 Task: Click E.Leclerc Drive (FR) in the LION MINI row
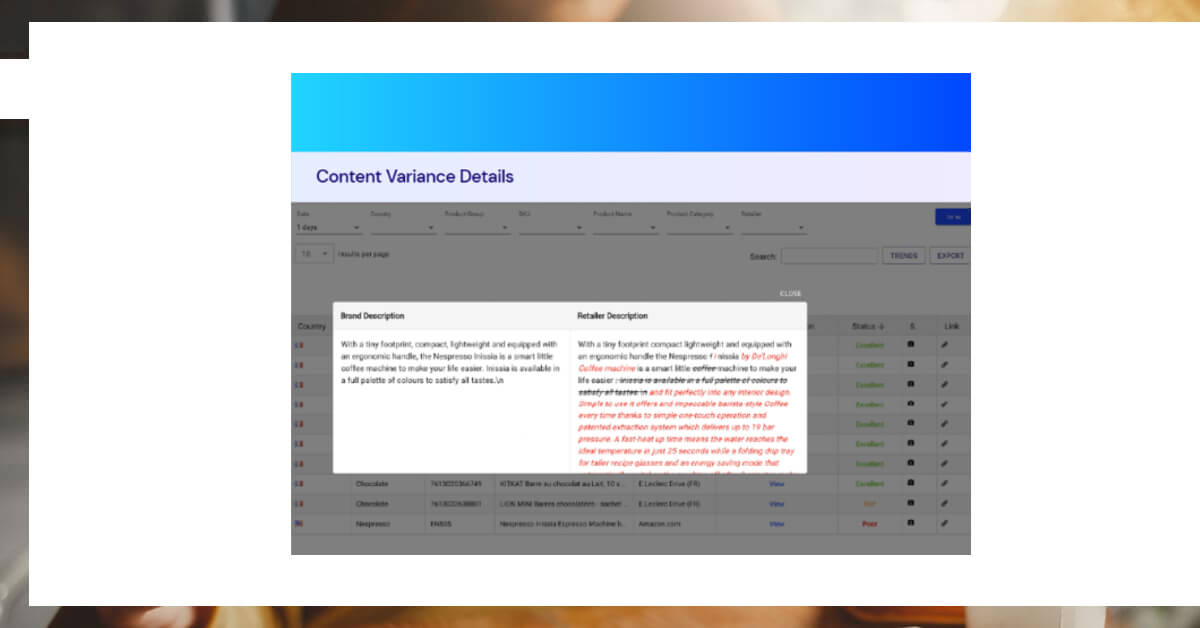pyautogui.click(x=669, y=503)
